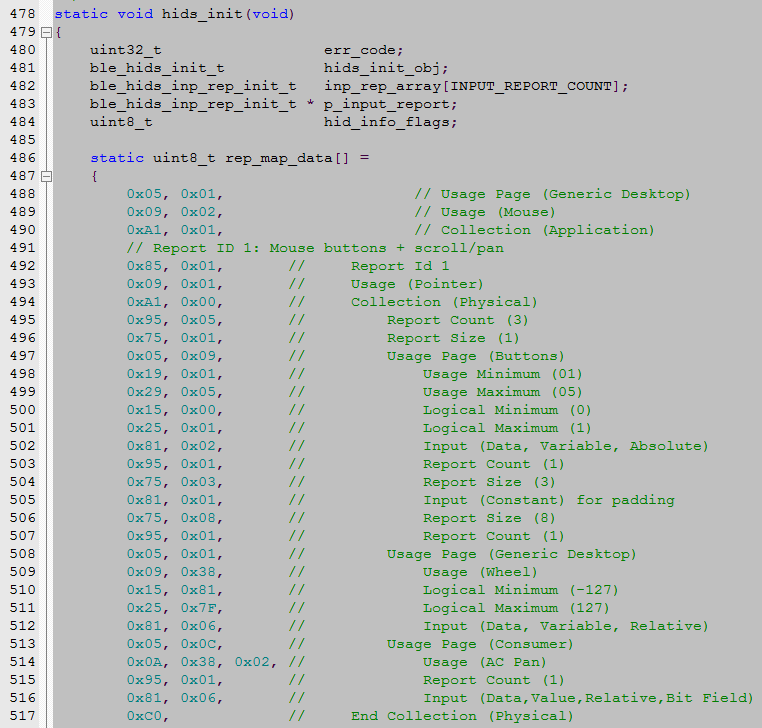762x728 pixels.
Task: Click the hex value 0x0A on line 514
Action: click(144, 661)
